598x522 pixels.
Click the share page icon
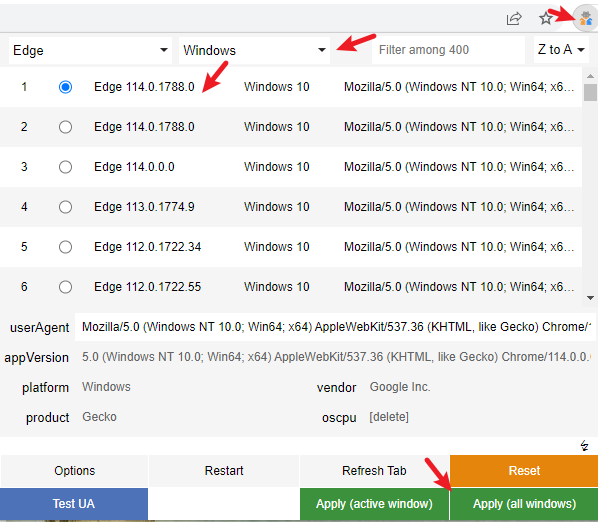click(514, 18)
